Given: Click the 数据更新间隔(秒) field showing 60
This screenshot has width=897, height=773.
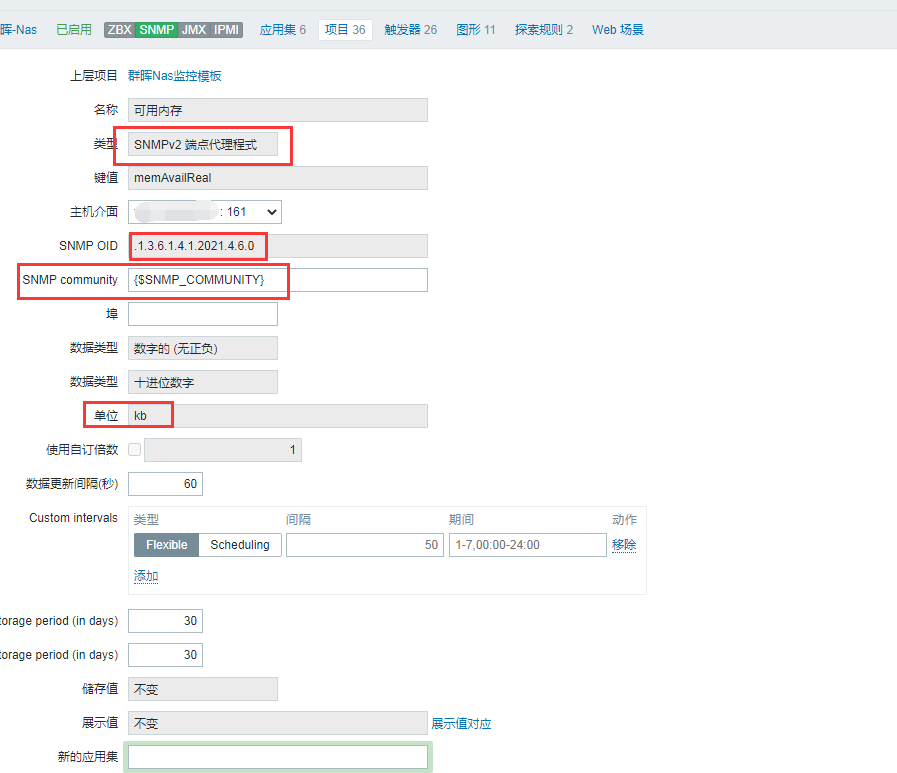Looking at the screenshot, I should [165, 484].
